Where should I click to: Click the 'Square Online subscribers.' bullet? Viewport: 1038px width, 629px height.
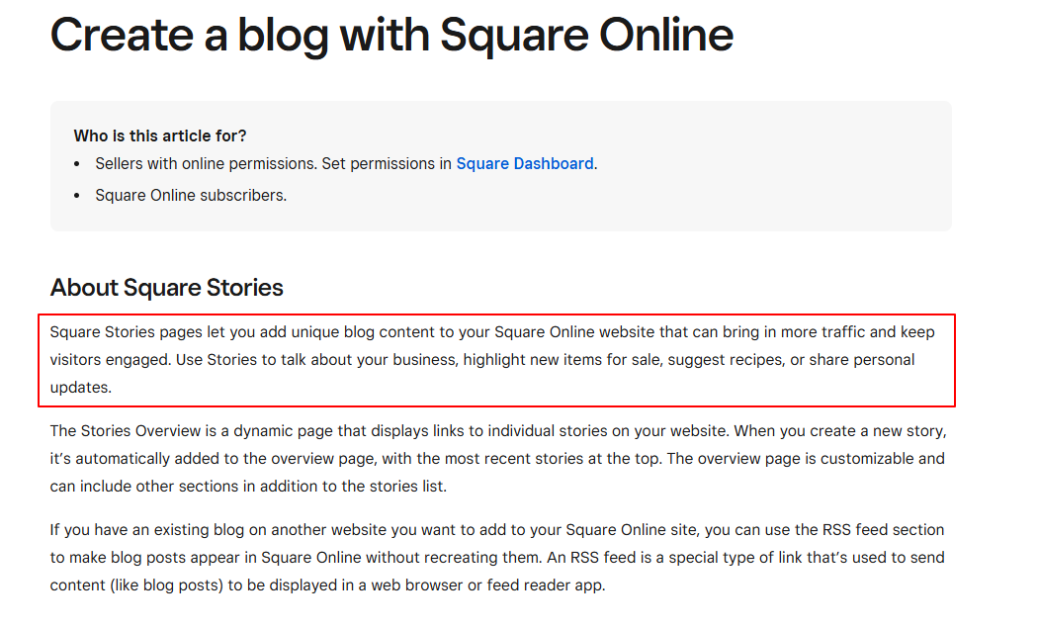[x=191, y=195]
